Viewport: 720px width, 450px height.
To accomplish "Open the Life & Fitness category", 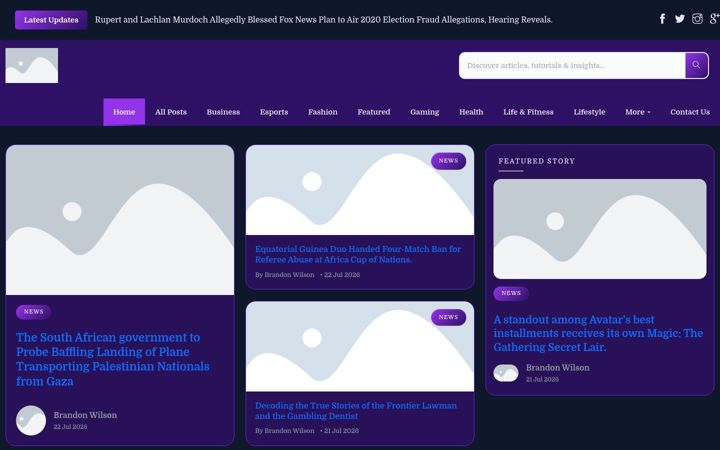I will tap(528, 112).
